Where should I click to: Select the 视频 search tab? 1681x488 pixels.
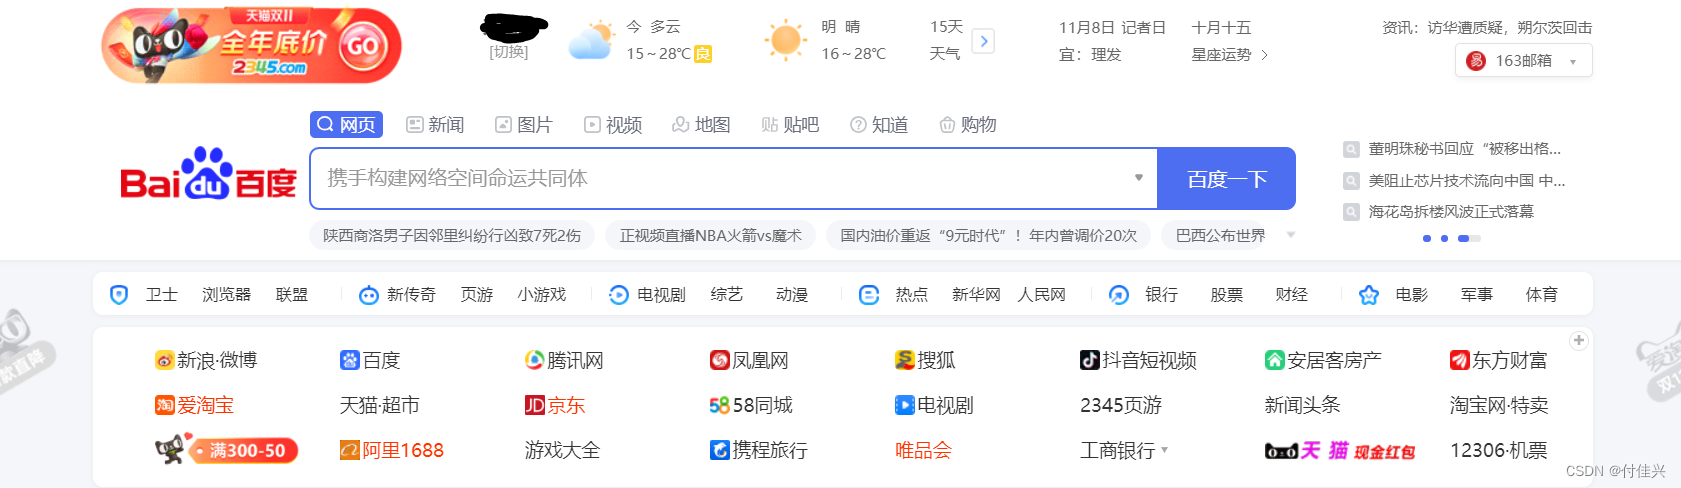click(x=613, y=124)
